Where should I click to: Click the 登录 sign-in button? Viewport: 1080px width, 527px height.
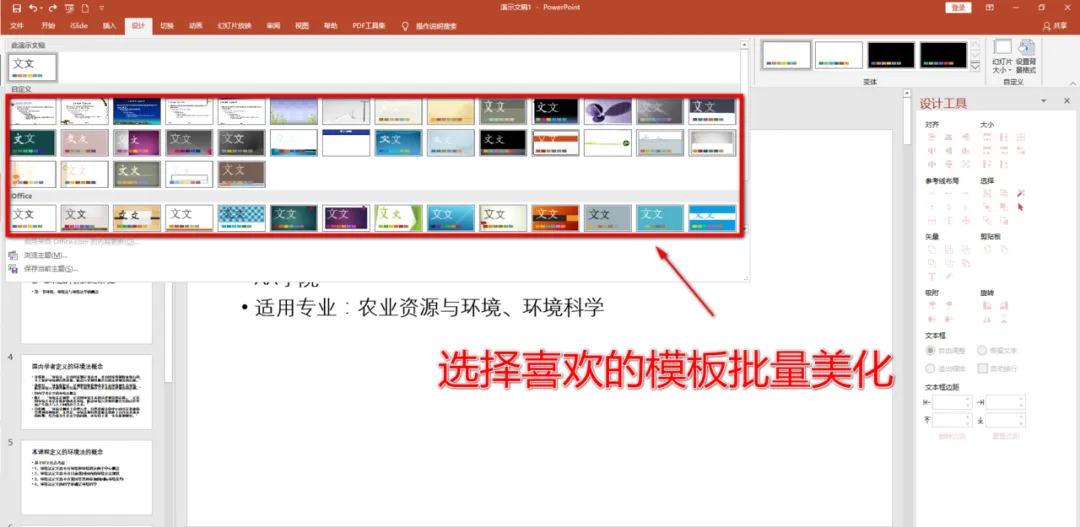pos(958,8)
